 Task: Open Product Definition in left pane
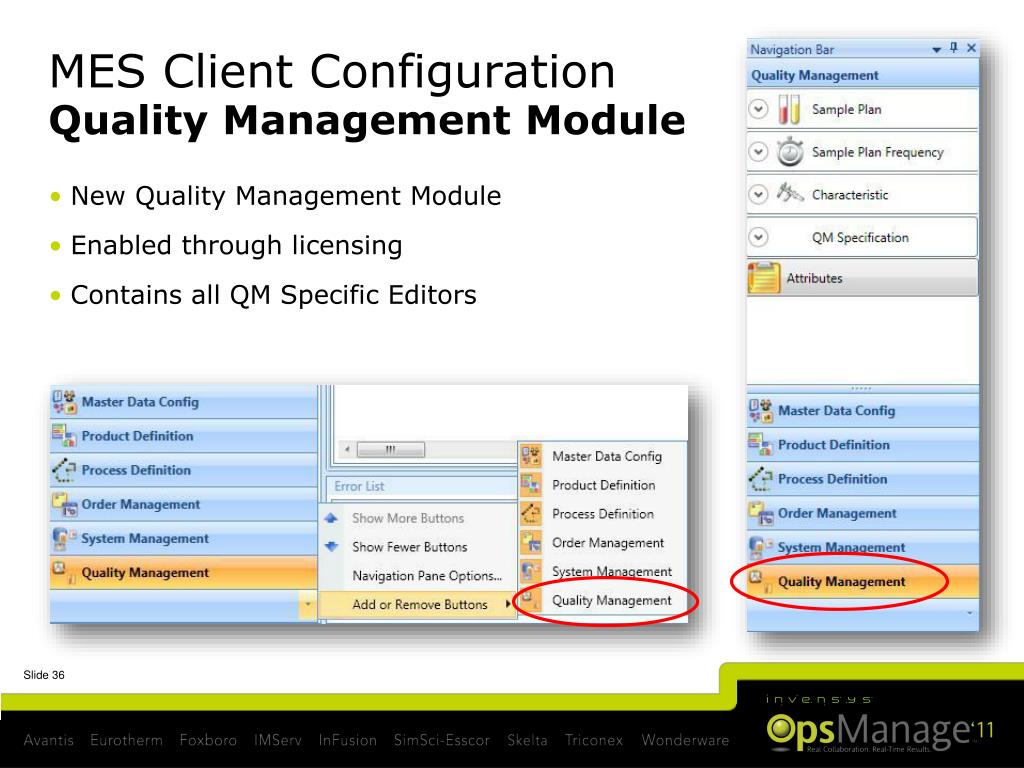click(x=184, y=436)
